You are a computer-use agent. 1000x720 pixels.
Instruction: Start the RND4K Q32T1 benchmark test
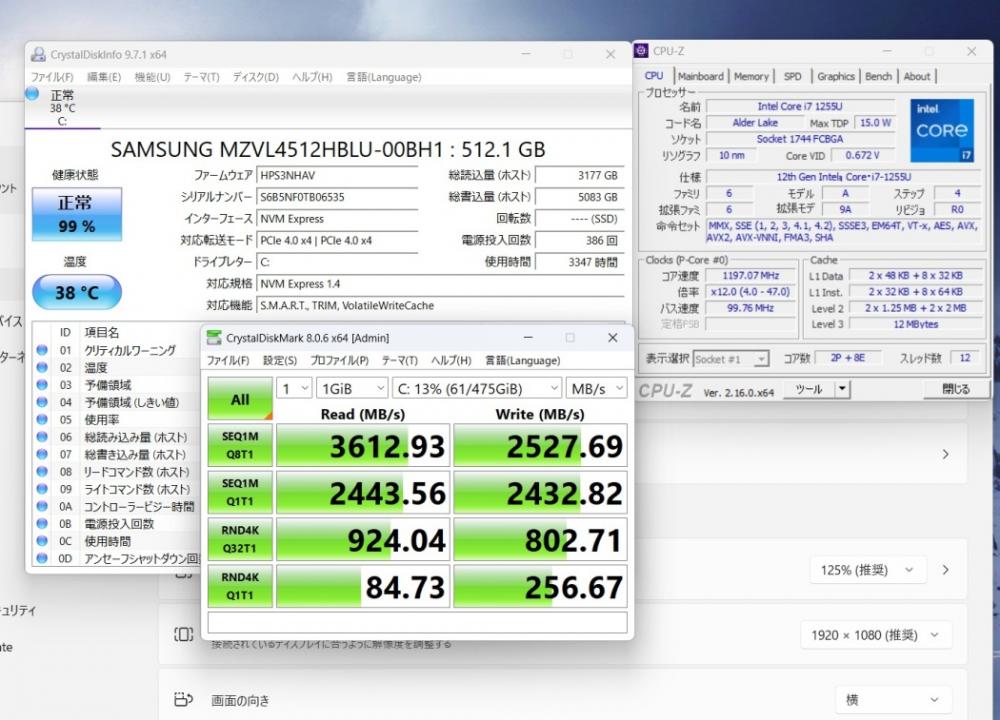(240, 540)
